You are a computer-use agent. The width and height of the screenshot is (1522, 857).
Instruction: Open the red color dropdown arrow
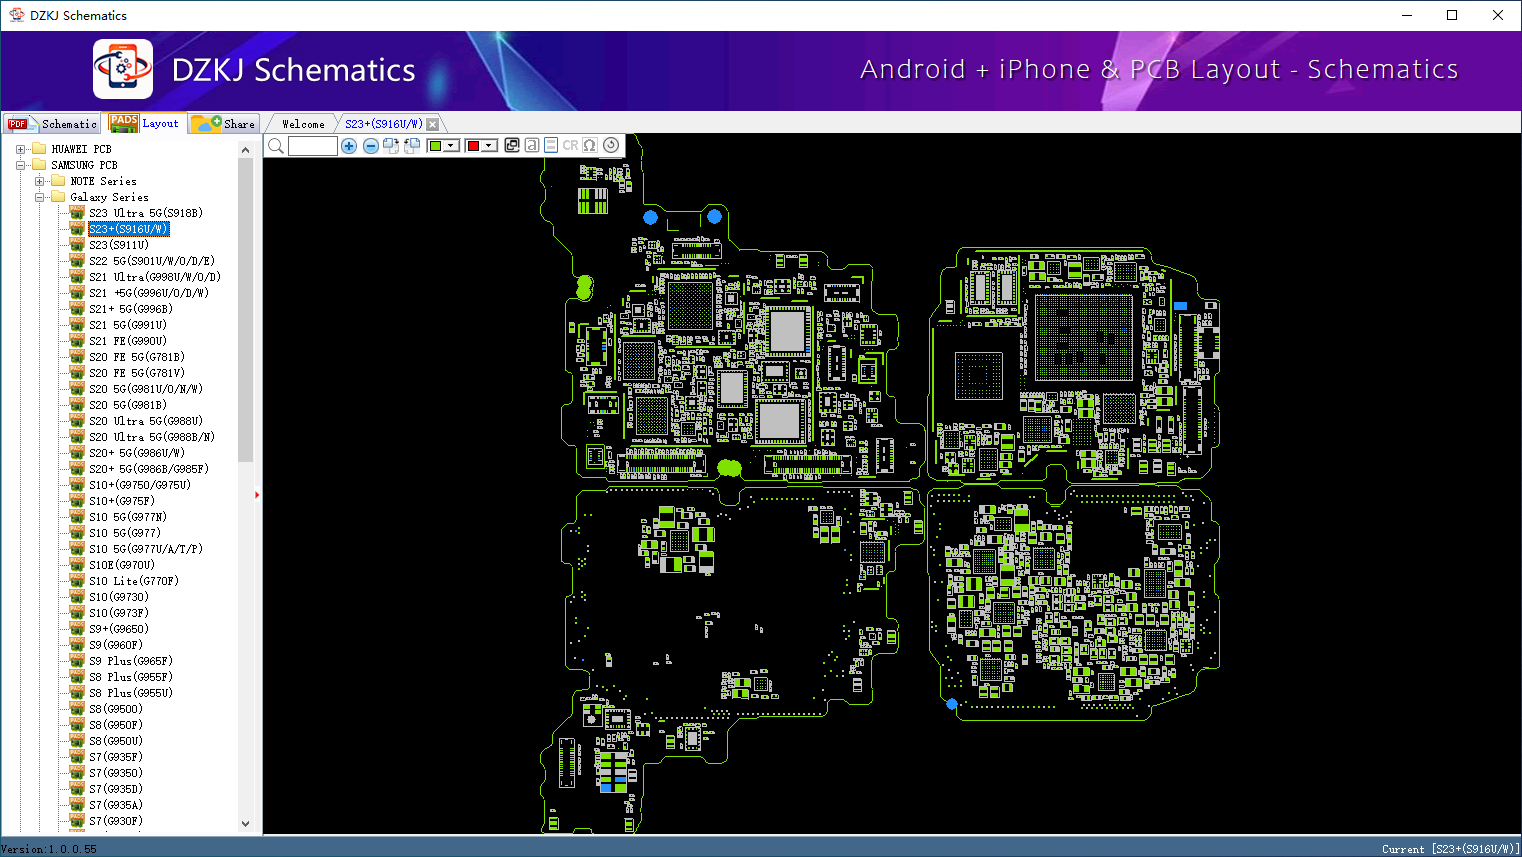pyautogui.click(x=490, y=146)
